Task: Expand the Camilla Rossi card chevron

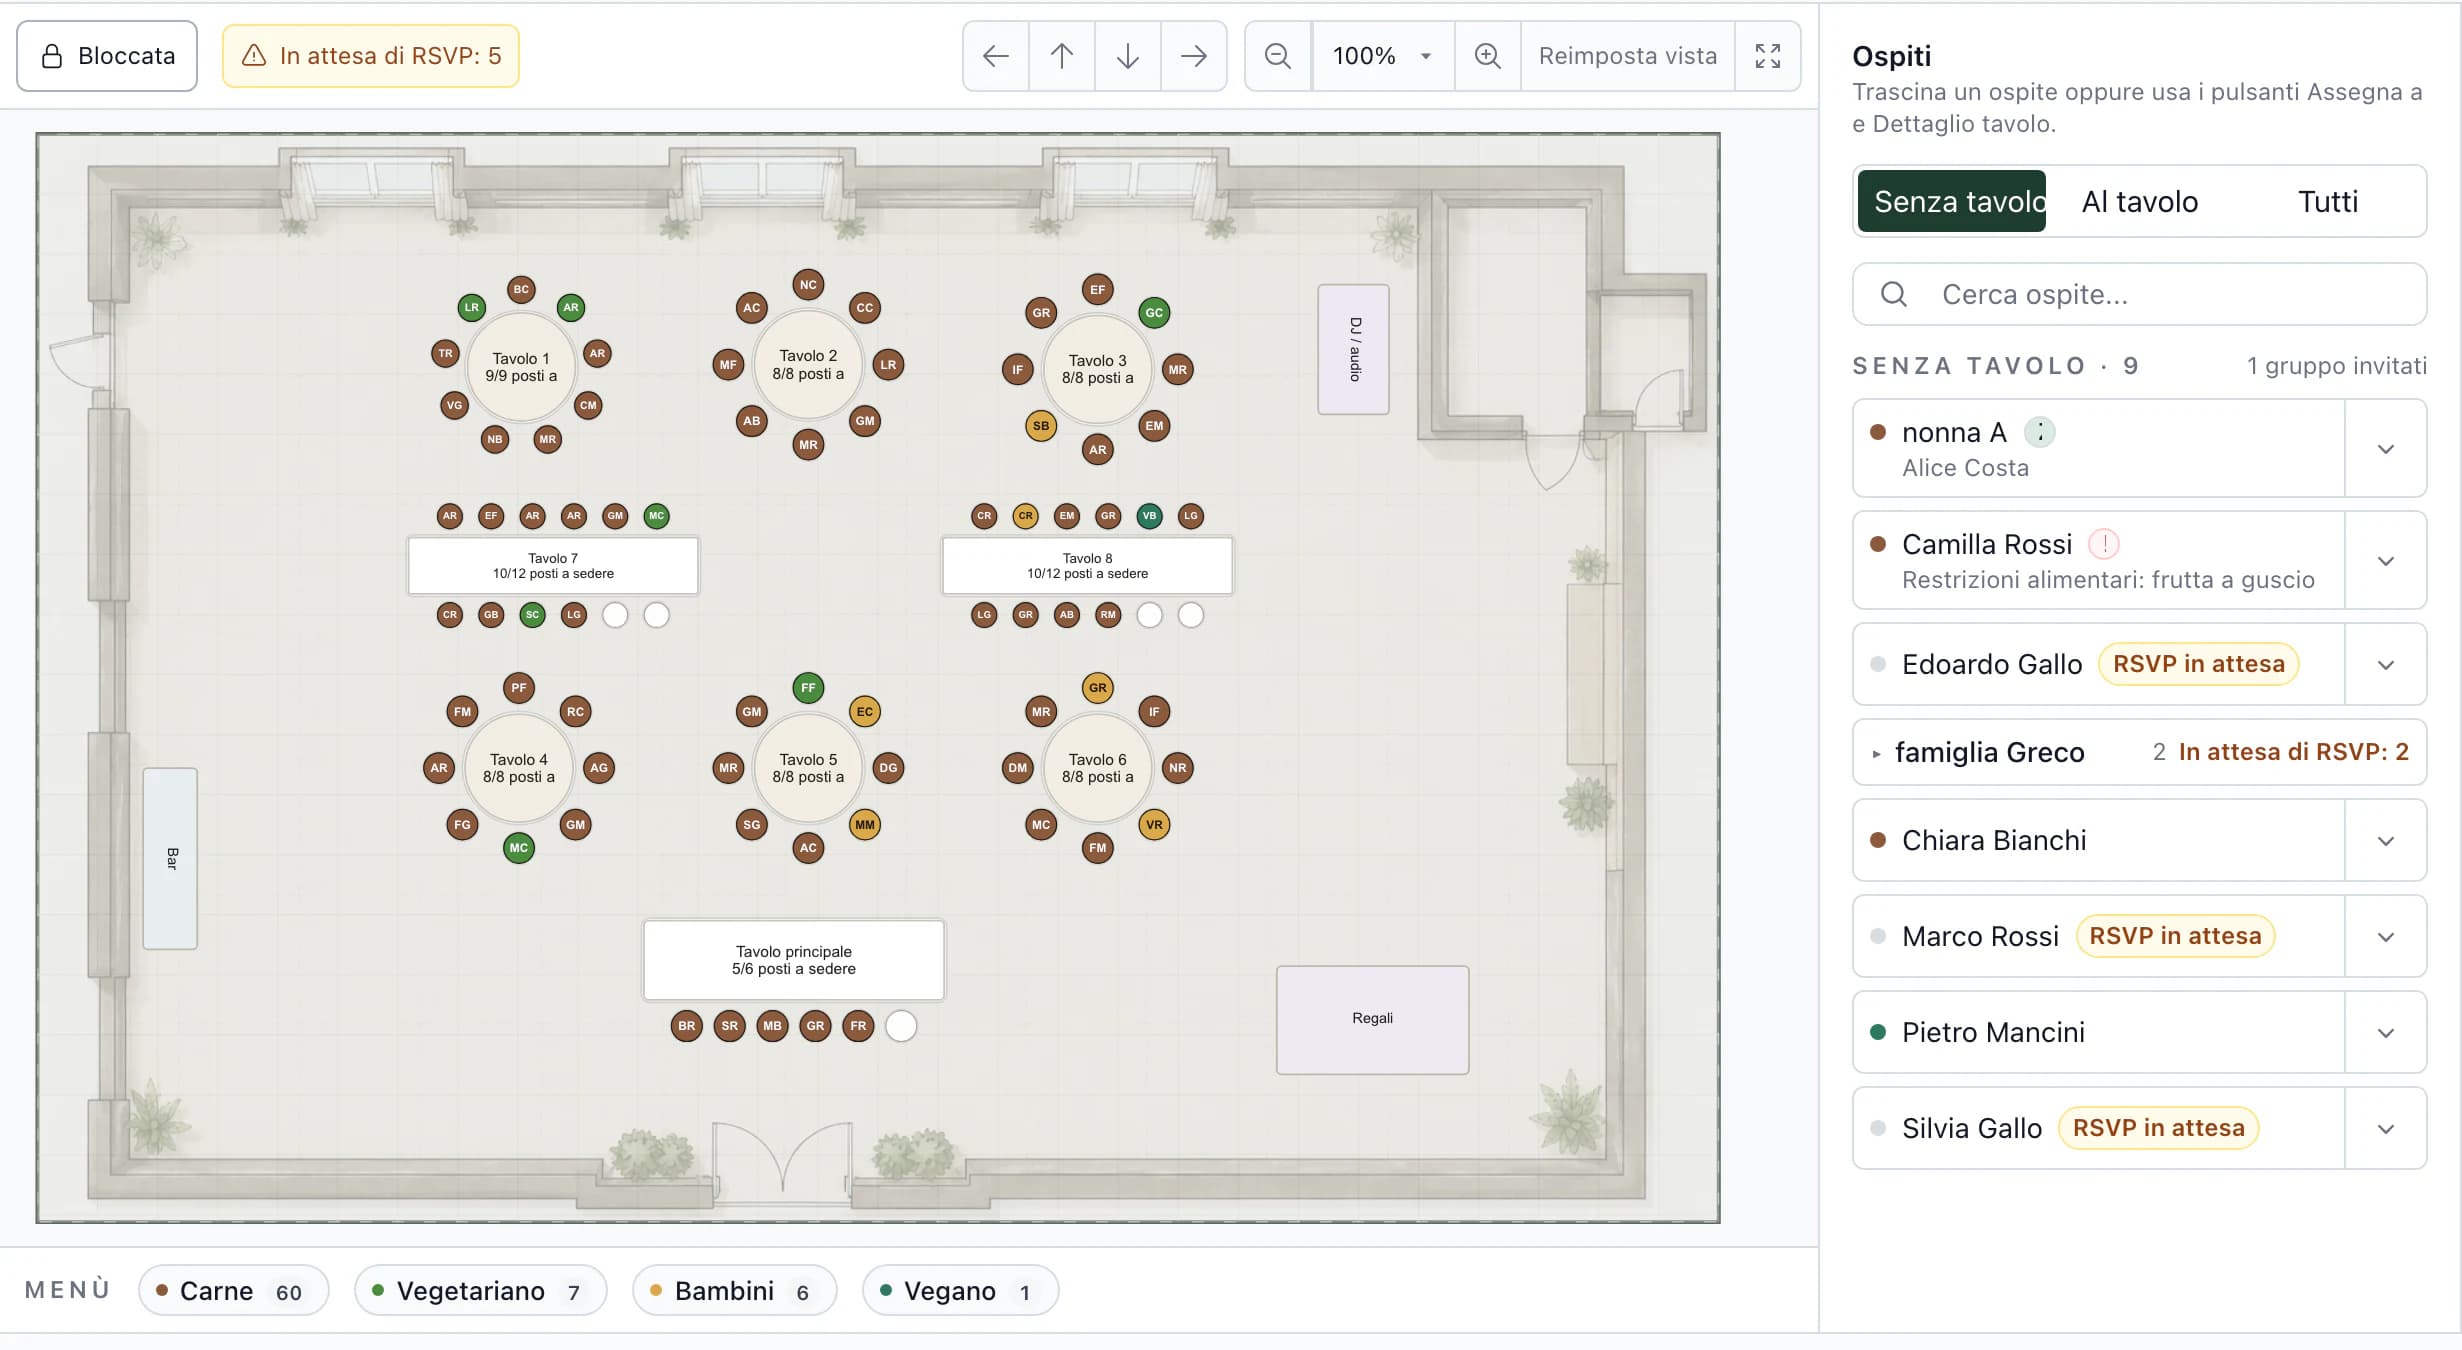Action: [2386, 561]
